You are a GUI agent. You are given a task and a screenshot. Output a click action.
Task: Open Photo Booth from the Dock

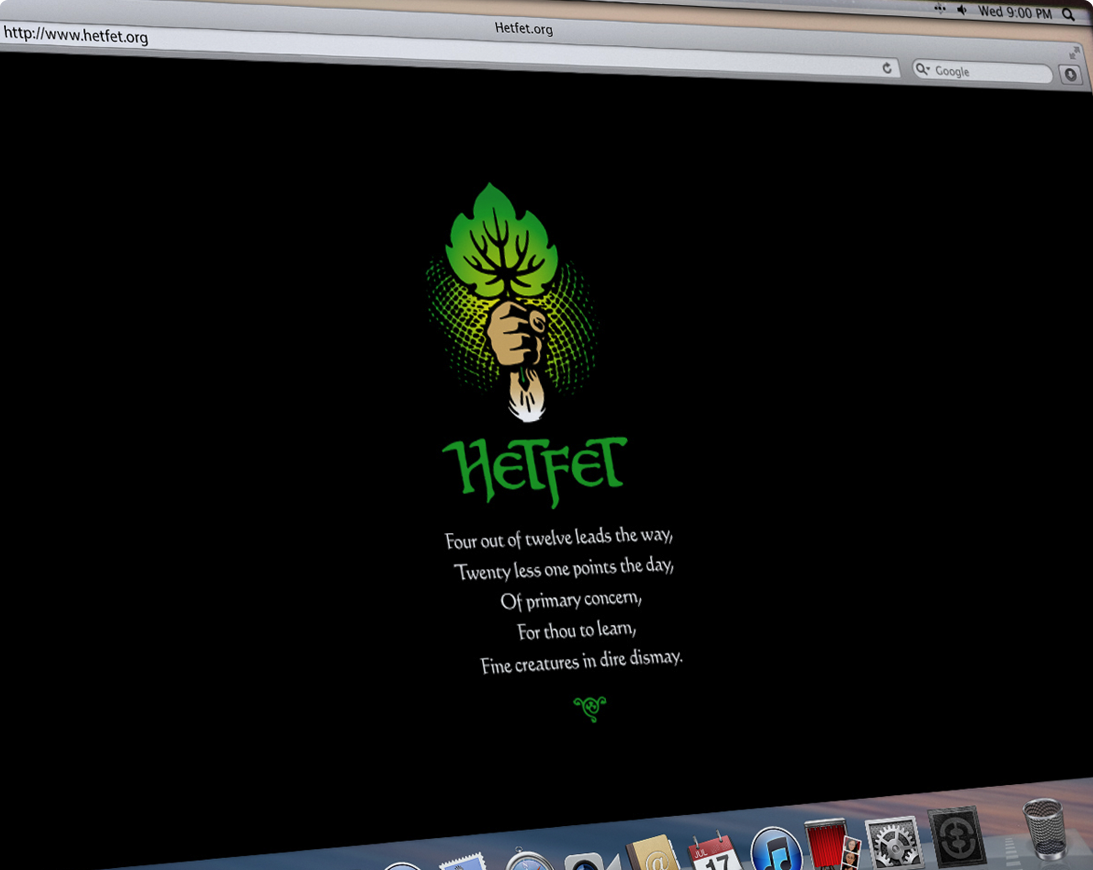point(832,844)
